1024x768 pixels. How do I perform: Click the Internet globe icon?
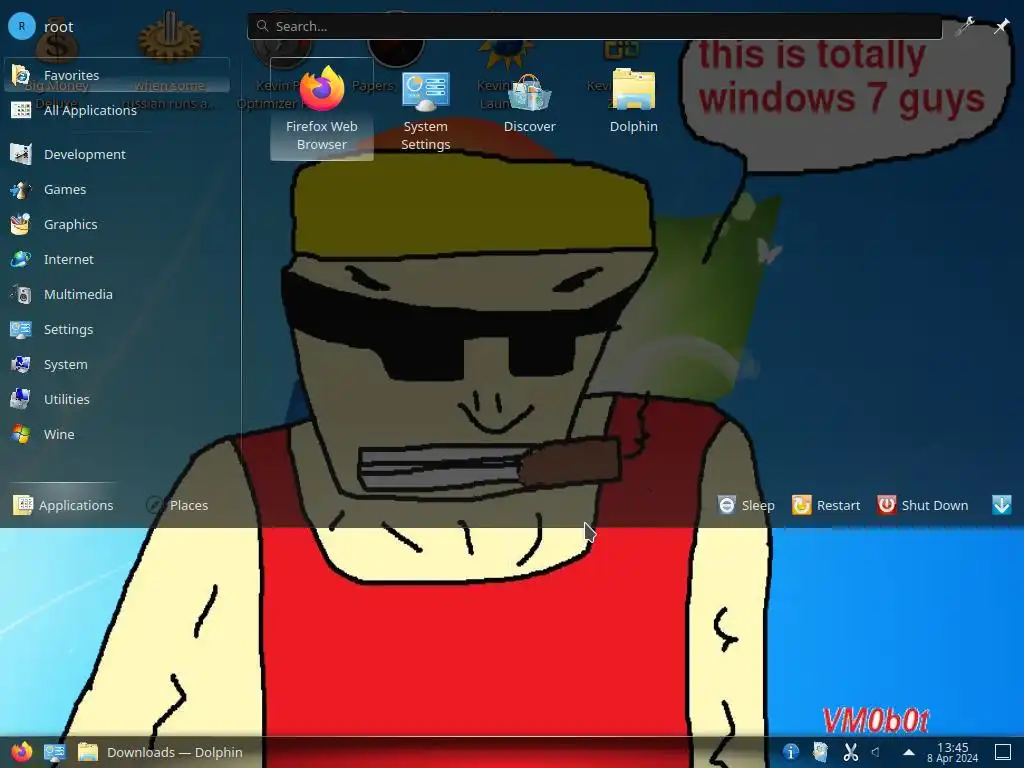[21, 259]
